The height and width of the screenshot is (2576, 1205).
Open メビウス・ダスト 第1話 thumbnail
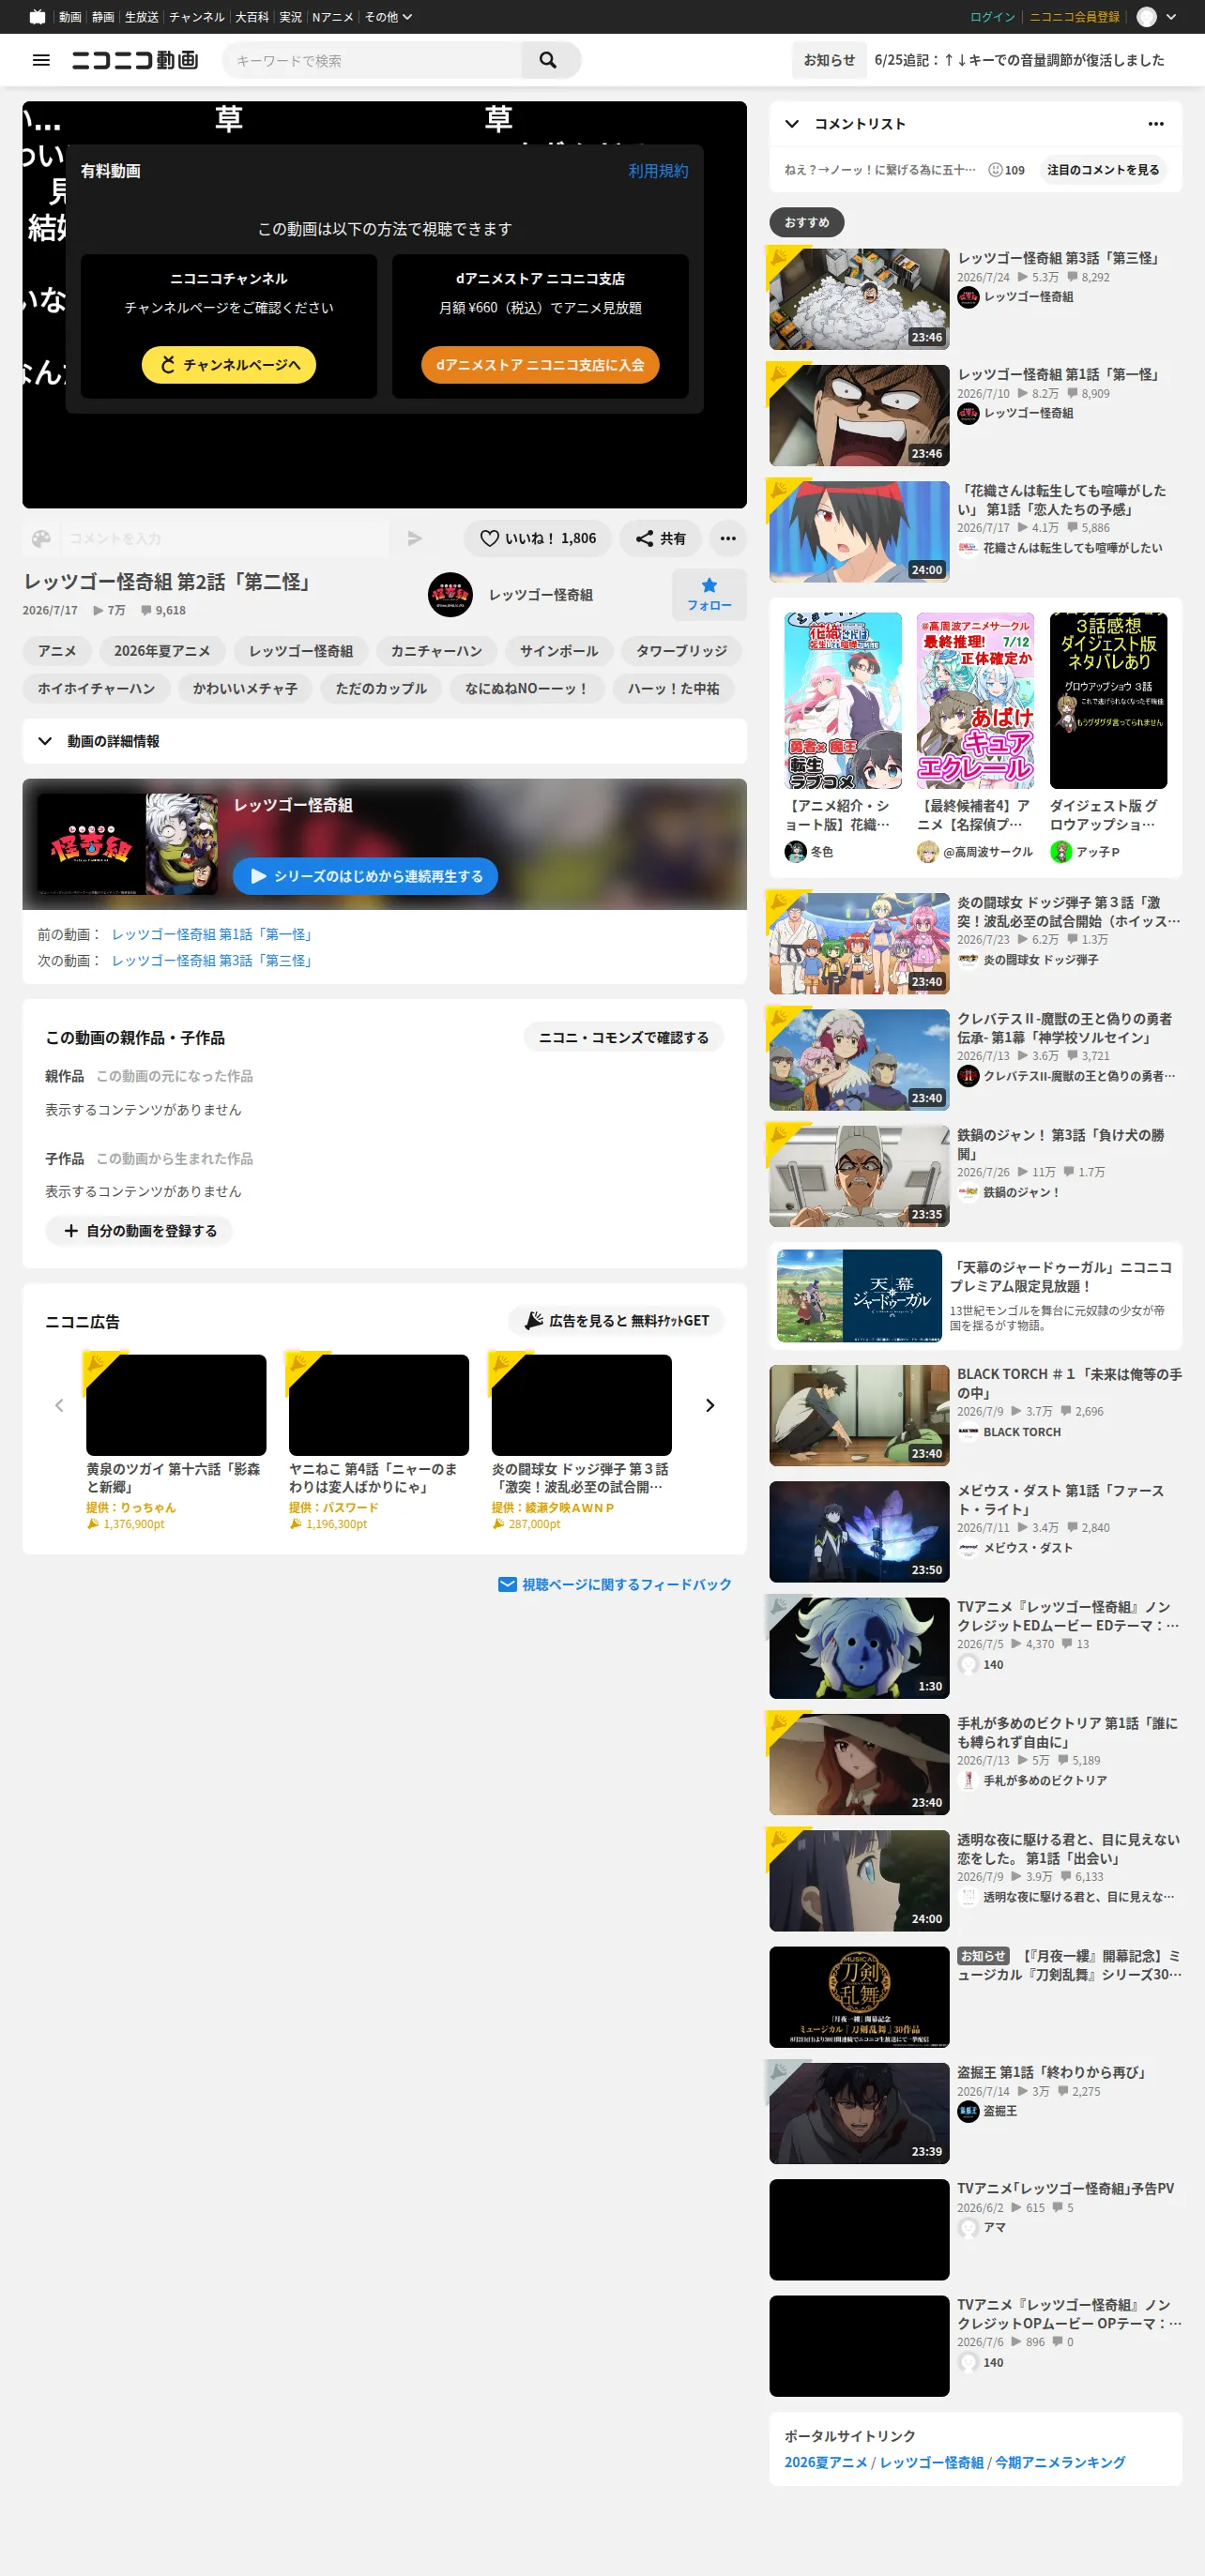(x=859, y=1531)
